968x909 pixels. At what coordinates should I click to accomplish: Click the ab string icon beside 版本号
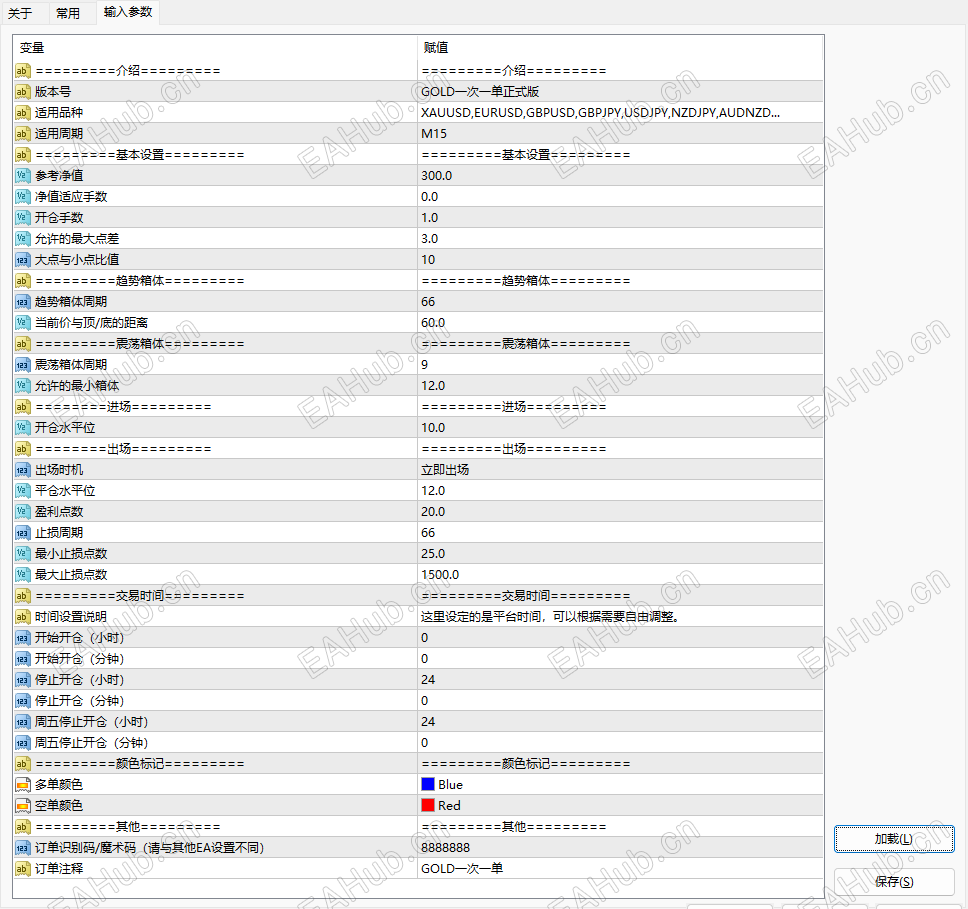pos(21,91)
